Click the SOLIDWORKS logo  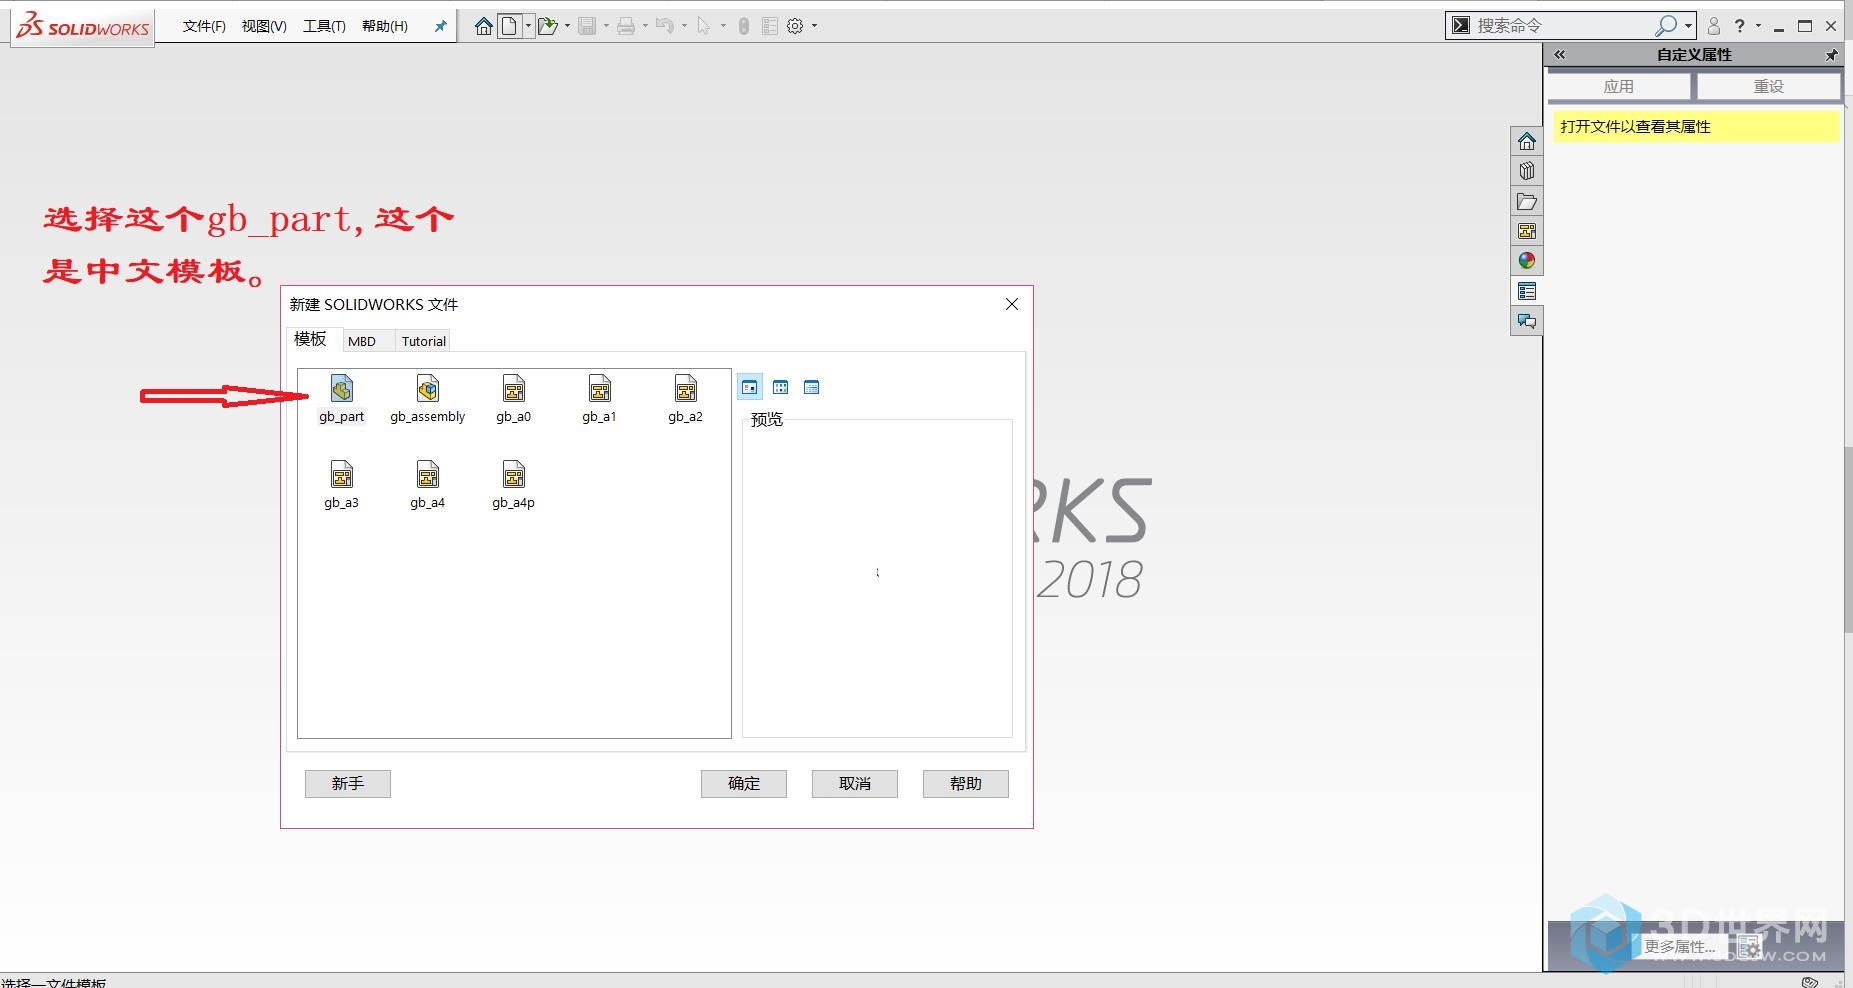coord(84,26)
